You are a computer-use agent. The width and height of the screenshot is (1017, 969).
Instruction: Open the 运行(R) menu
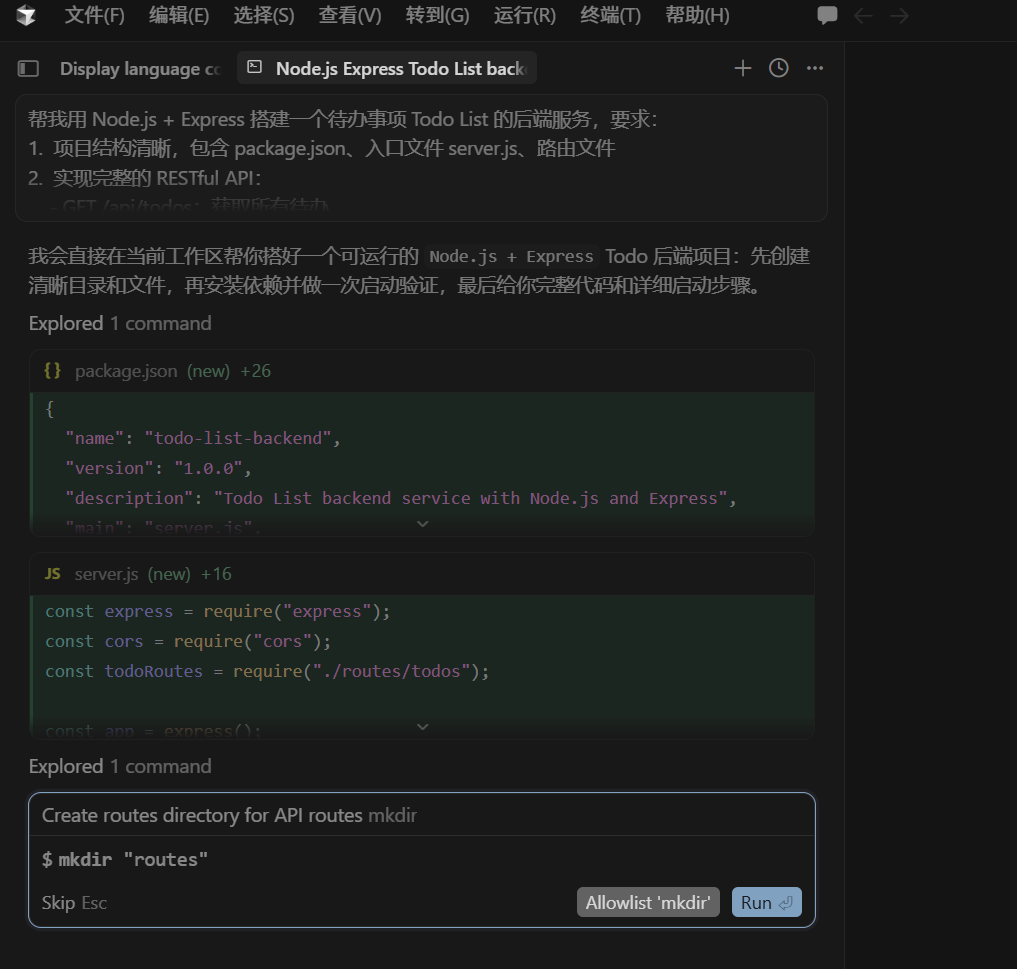(x=525, y=15)
